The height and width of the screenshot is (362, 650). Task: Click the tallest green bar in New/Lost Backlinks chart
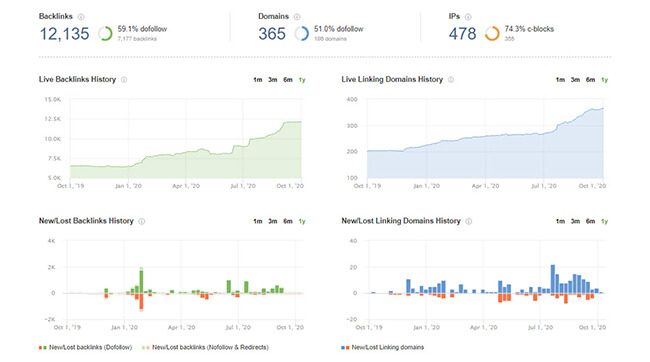141,281
